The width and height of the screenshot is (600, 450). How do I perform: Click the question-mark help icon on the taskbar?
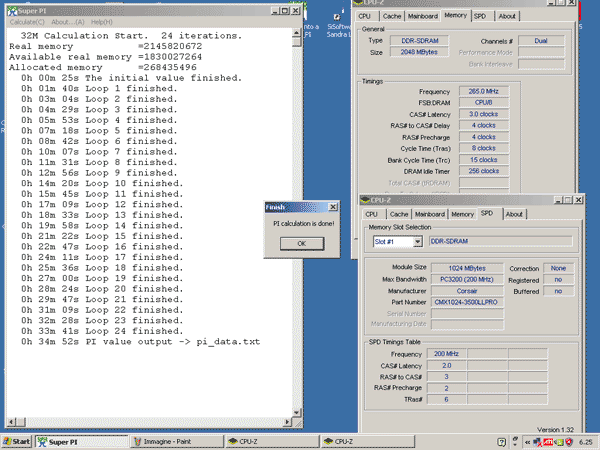click(502, 442)
